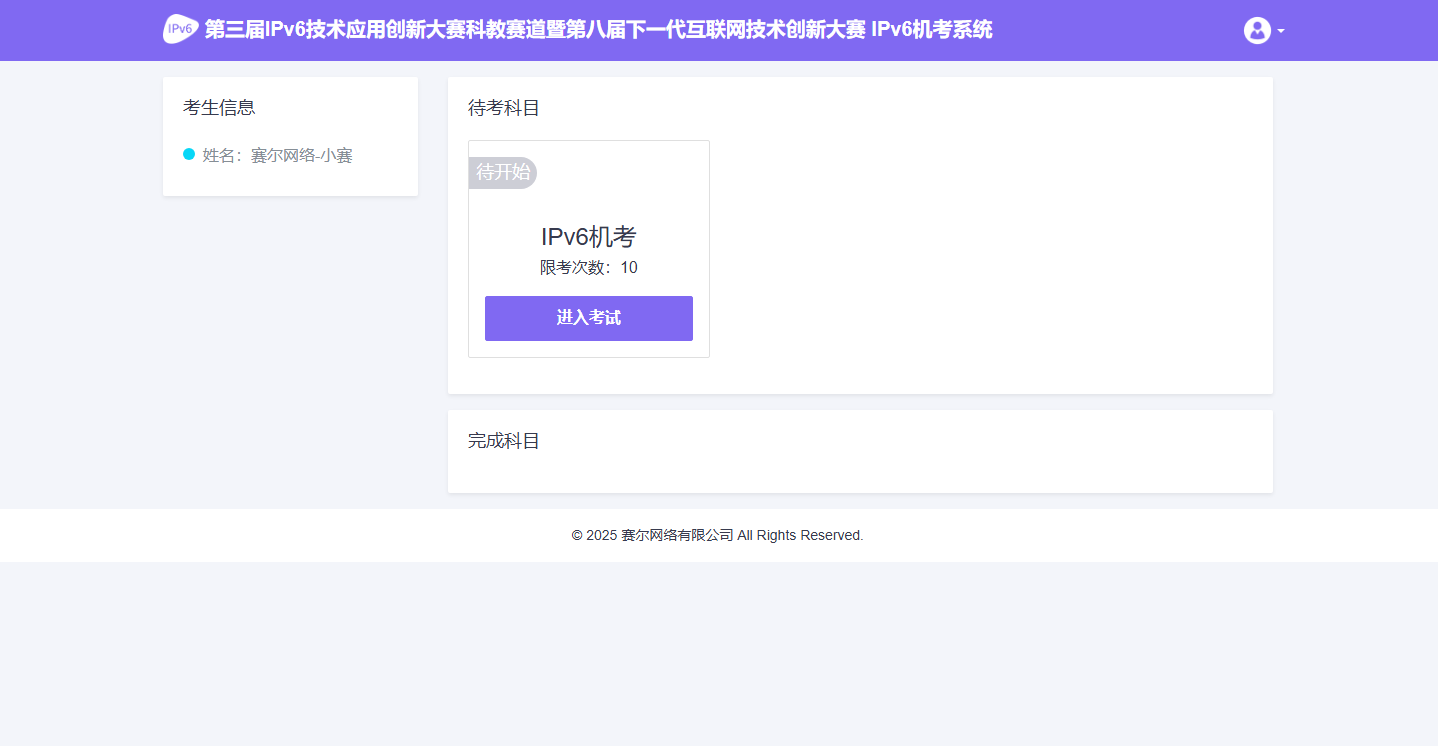Viewport: 1438px width, 746px height.
Task: Click the 完成科目 section heading
Action: [x=504, y=441]
